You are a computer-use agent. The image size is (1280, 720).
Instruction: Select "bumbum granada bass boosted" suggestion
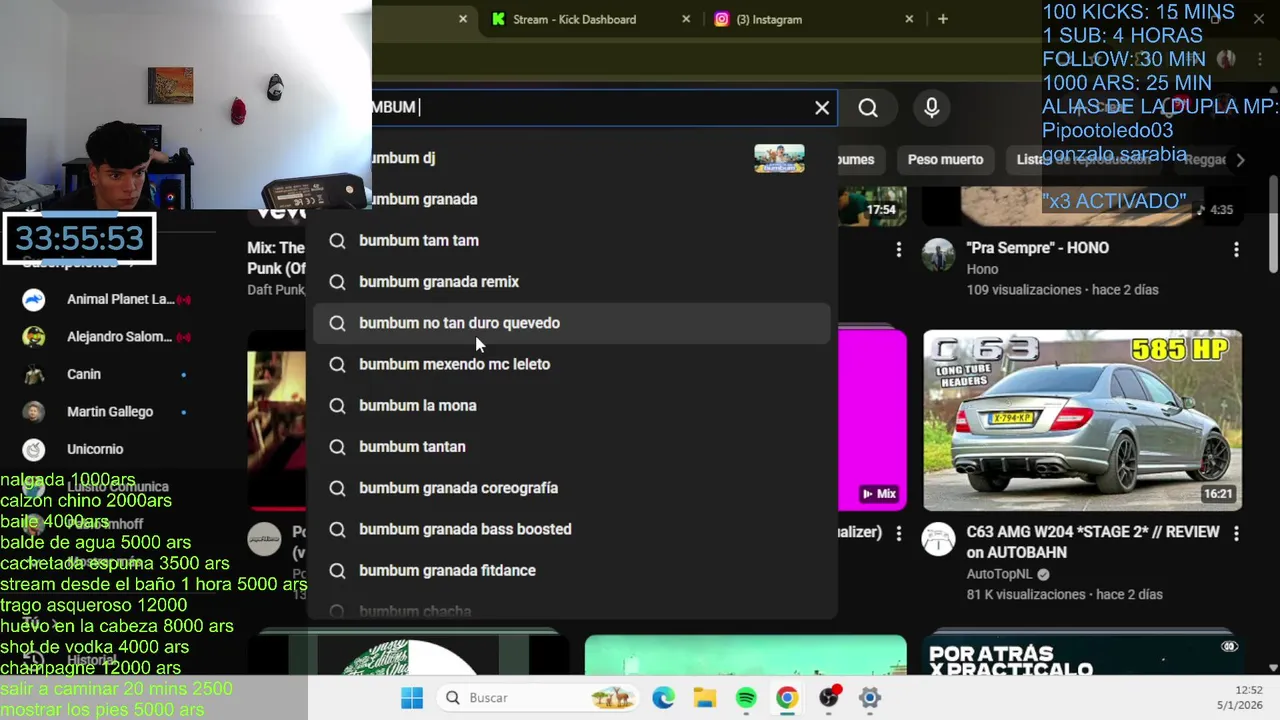click(572, 529)
